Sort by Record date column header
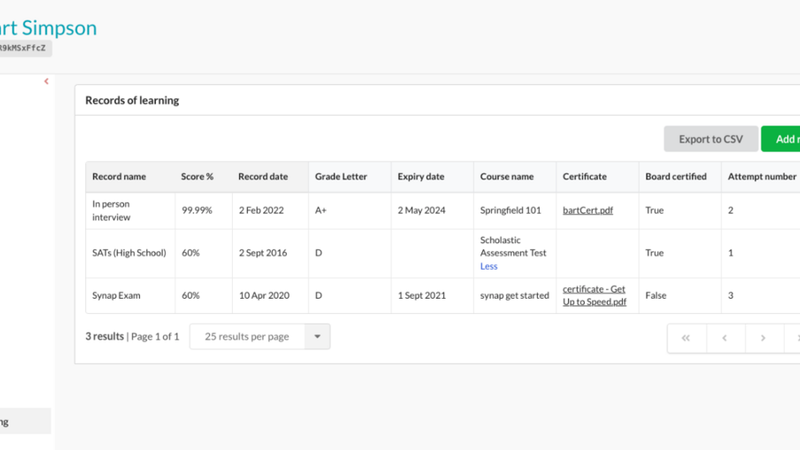 pyautogui.click(x=263, y=177)
